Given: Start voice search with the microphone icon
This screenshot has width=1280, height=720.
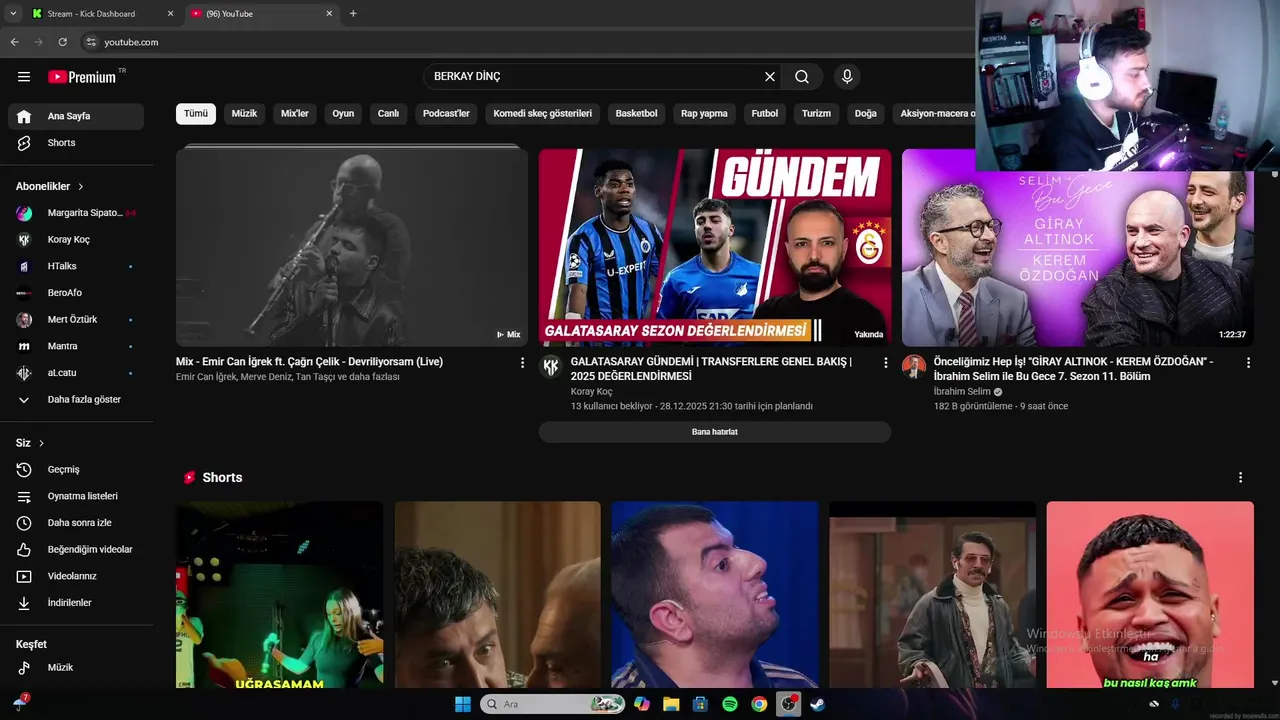Looking at the screenshot, I should tap(847, 77).
